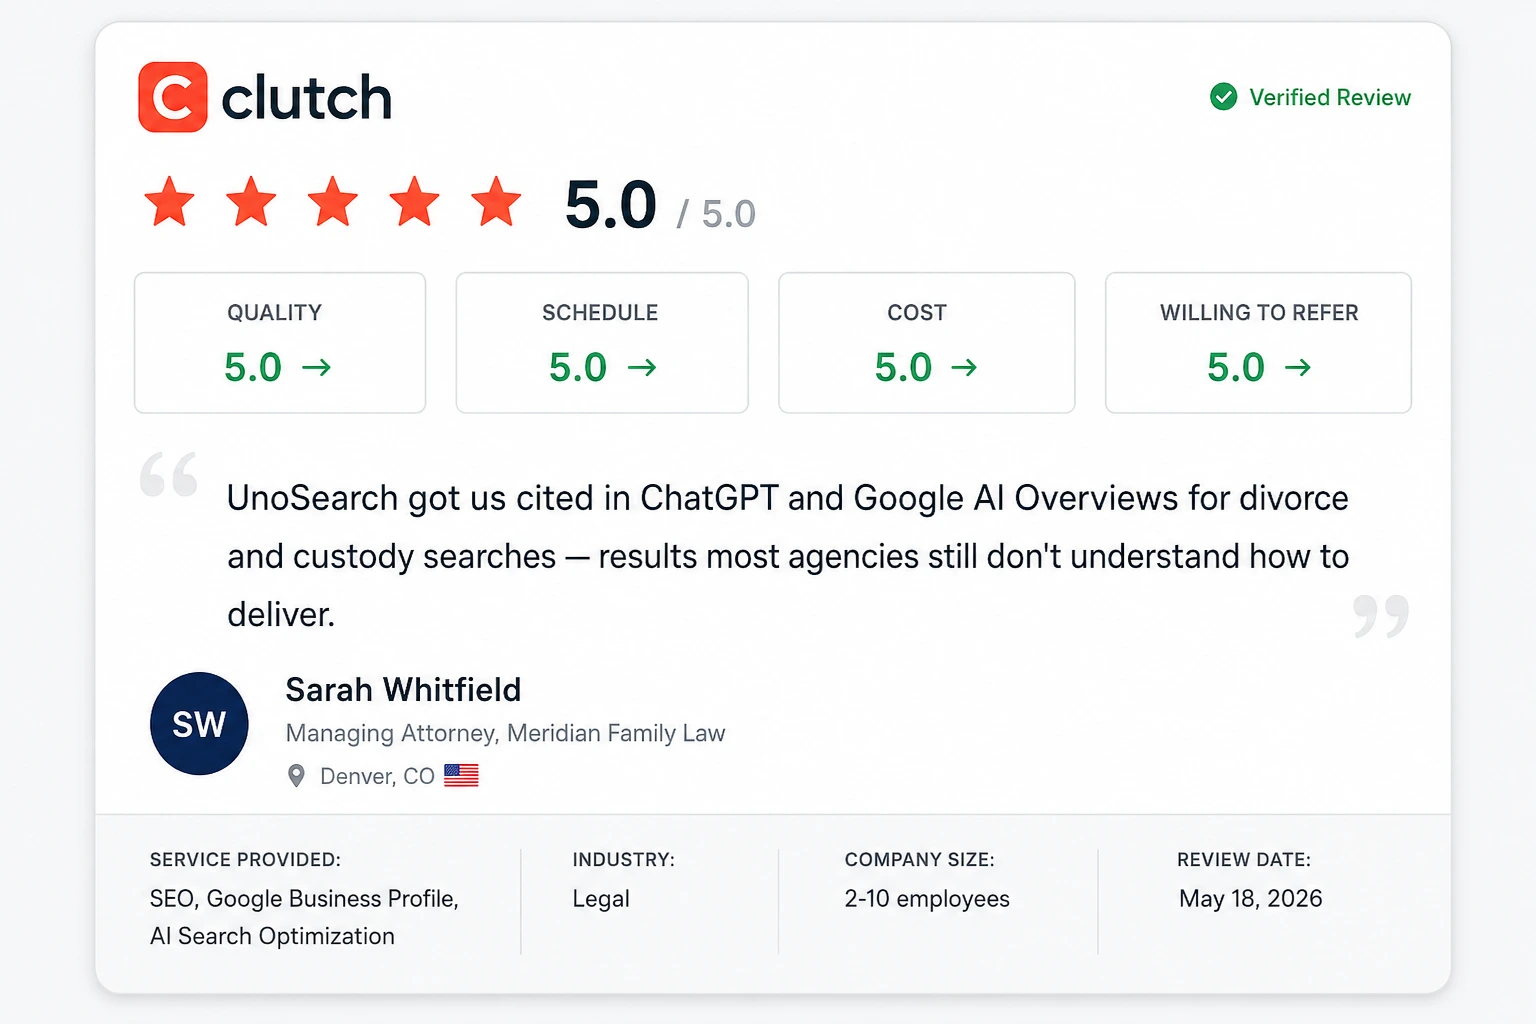This screenshot has height=1024, width=1536.
Task: Open Sarah Whitfield's reviewer name
Action: click(x=403, y=690)
